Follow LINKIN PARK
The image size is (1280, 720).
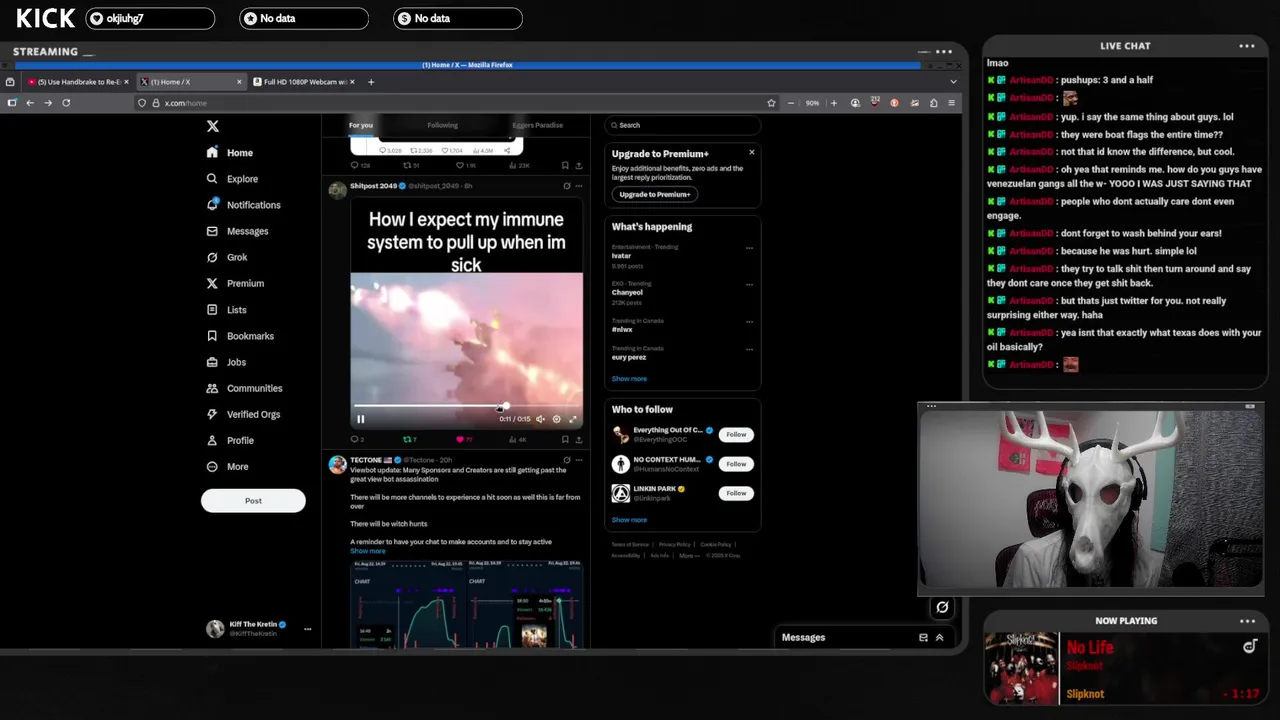(736, 493)
